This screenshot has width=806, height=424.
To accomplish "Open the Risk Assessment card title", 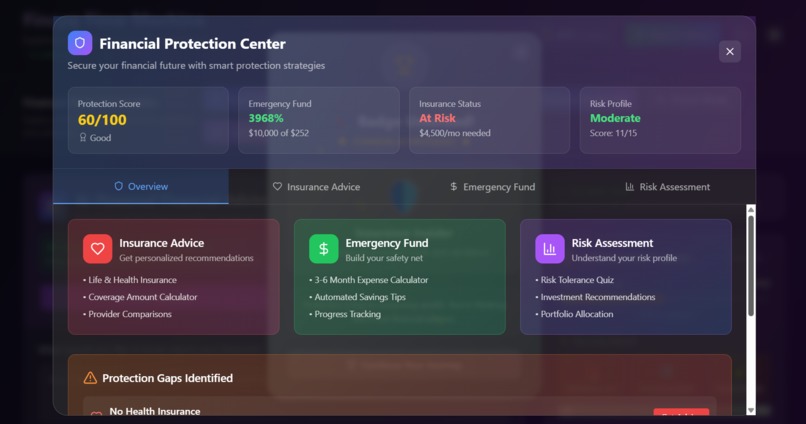I will [612, 243].
